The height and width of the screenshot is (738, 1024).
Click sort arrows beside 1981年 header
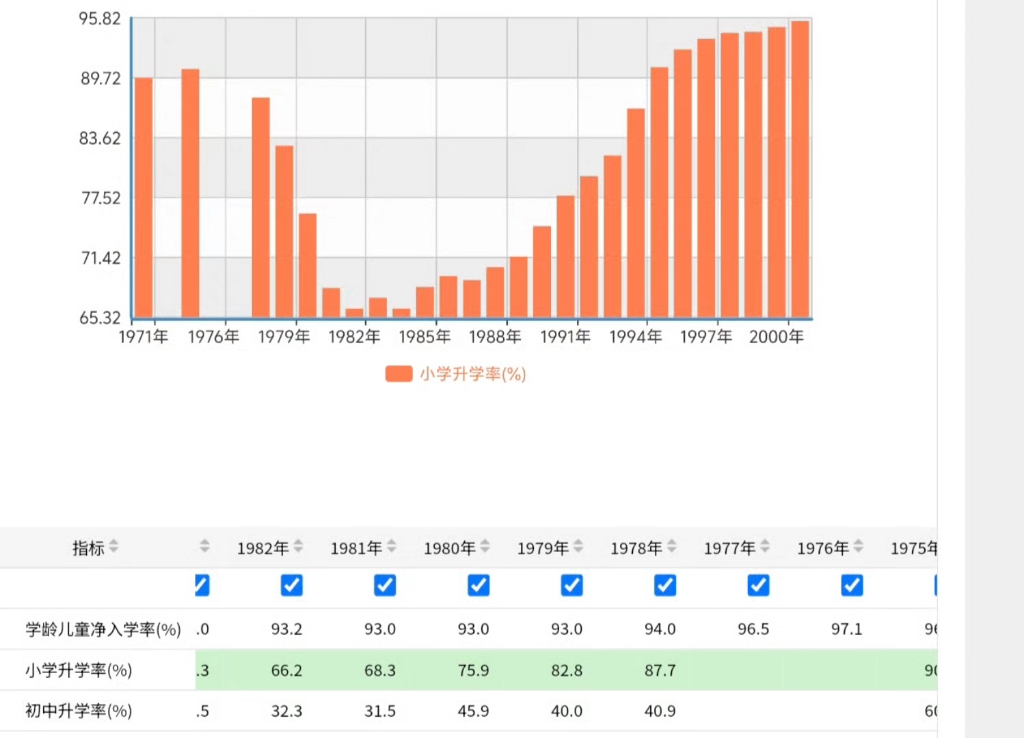(x=392, y=547)
